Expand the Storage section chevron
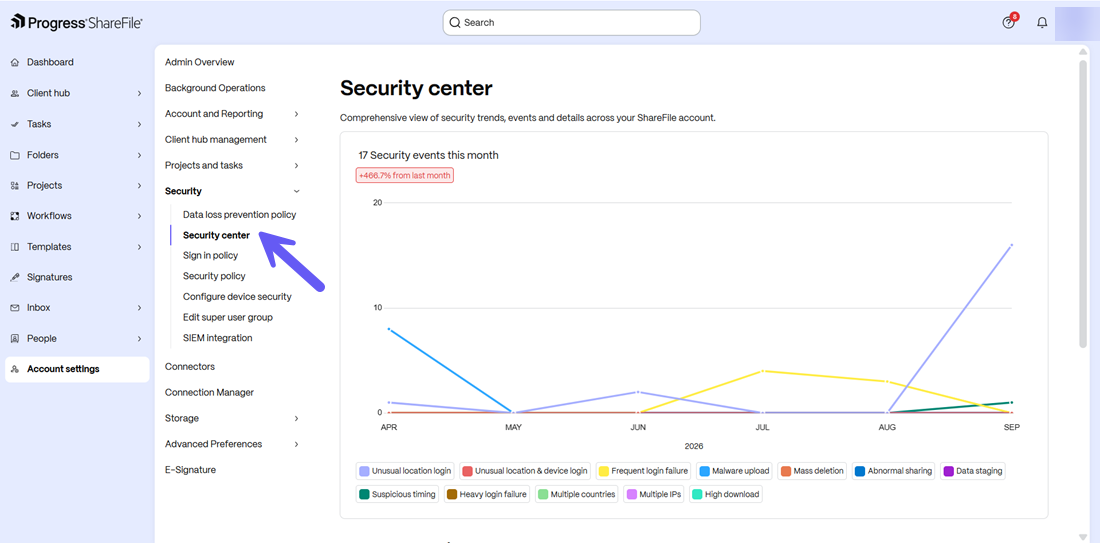 297,418
